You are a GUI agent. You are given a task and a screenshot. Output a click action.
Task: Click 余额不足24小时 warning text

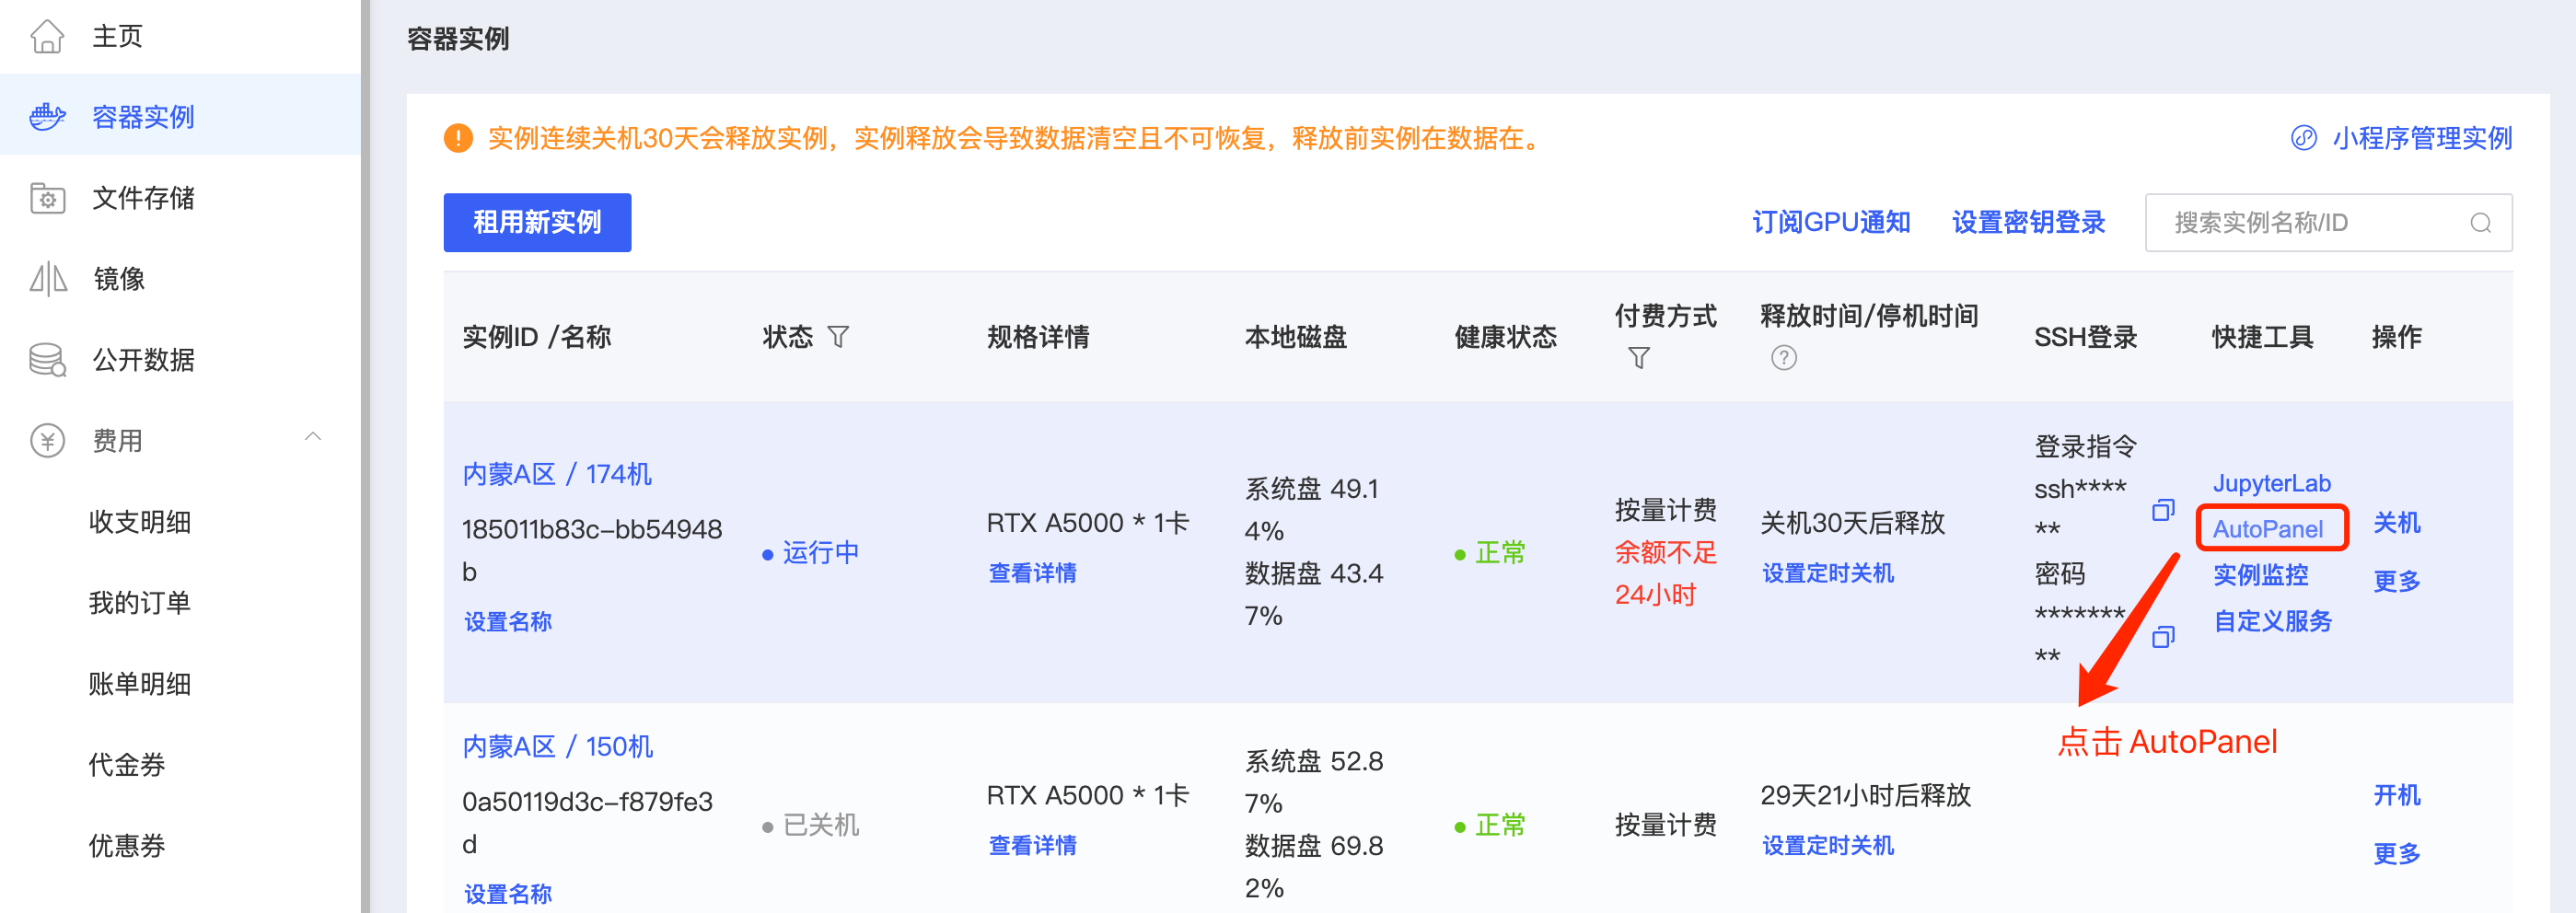[x=1665, y=574]
